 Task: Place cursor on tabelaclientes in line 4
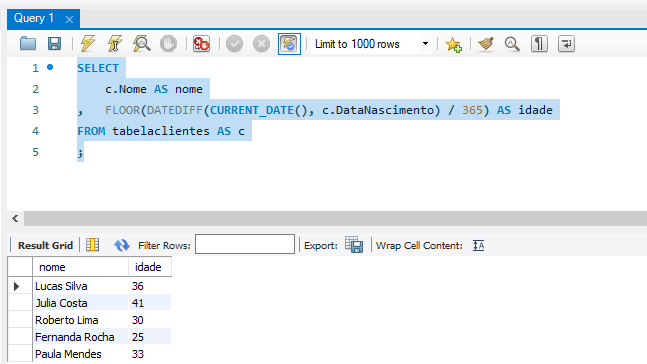161,131
